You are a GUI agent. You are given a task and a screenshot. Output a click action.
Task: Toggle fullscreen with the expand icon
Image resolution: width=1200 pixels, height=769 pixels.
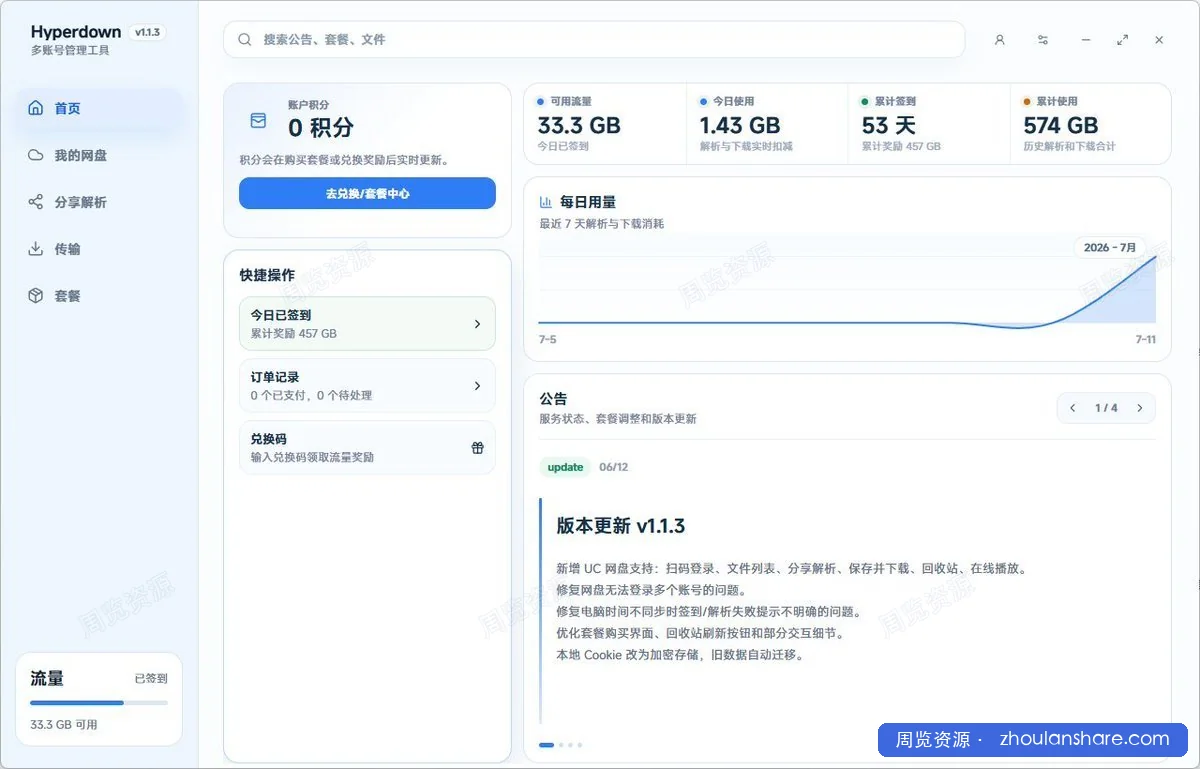click(1123, 40)
